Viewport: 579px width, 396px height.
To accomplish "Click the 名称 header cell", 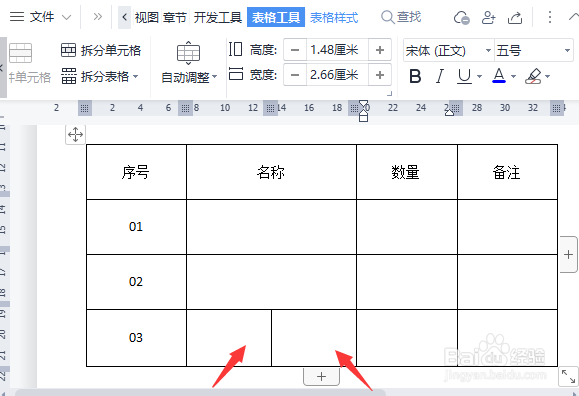I will [x=271, y=172].
